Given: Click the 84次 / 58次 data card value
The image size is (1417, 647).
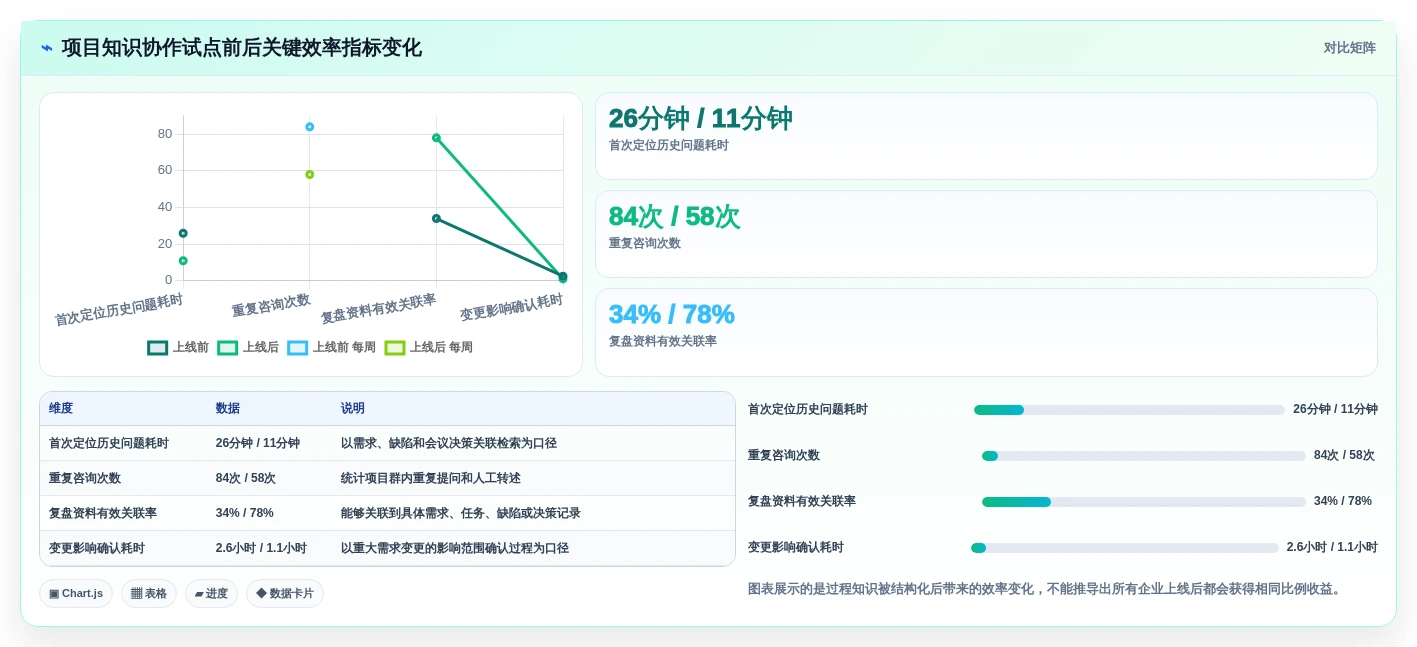Looking at the screenshot, I should pos(674,217).
